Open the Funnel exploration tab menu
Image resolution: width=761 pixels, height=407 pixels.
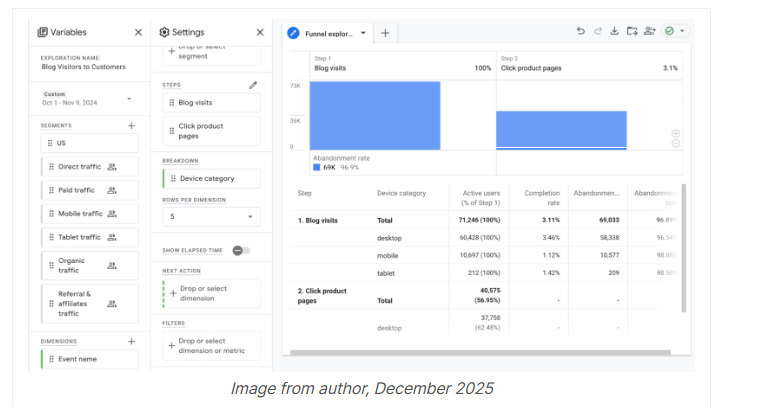click(363, 33)
